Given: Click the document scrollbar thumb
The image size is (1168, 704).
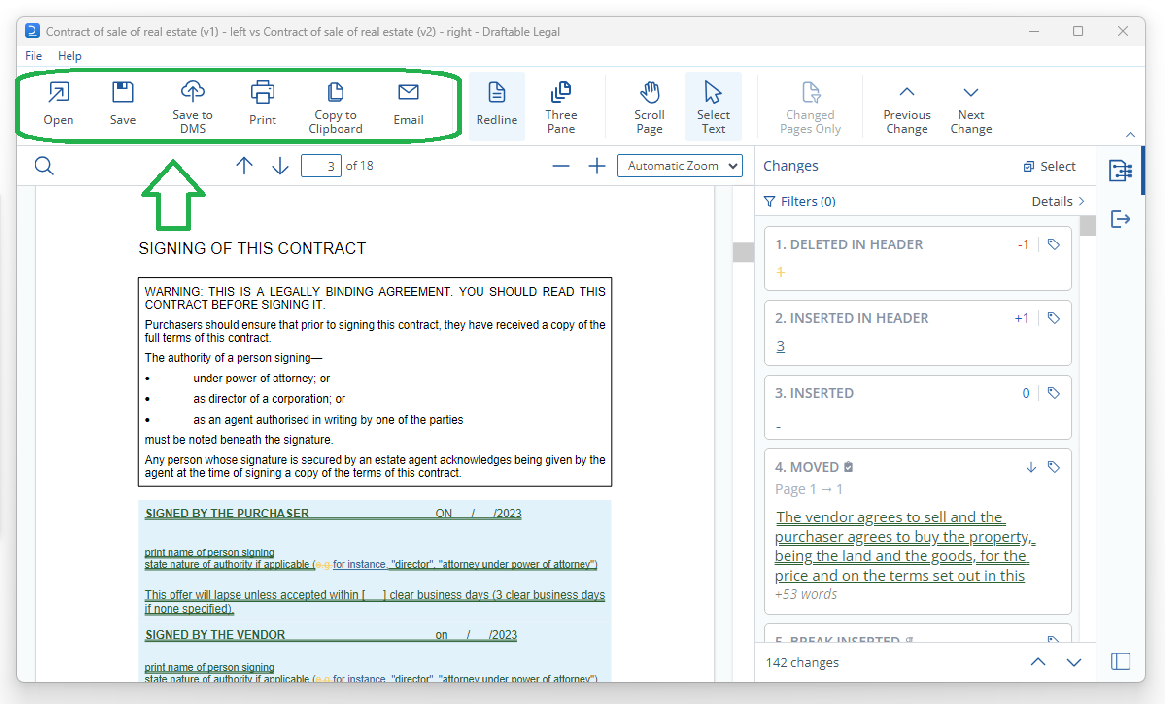Looking at the screenshot, I should click(x=743, y=252).
